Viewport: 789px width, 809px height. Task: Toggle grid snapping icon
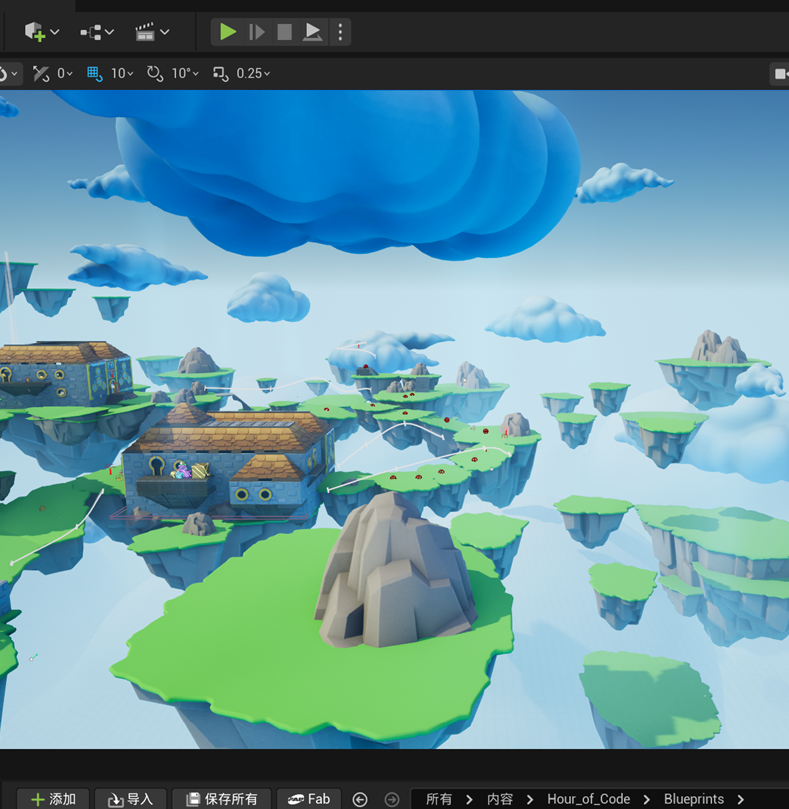(x=95, y=73)
